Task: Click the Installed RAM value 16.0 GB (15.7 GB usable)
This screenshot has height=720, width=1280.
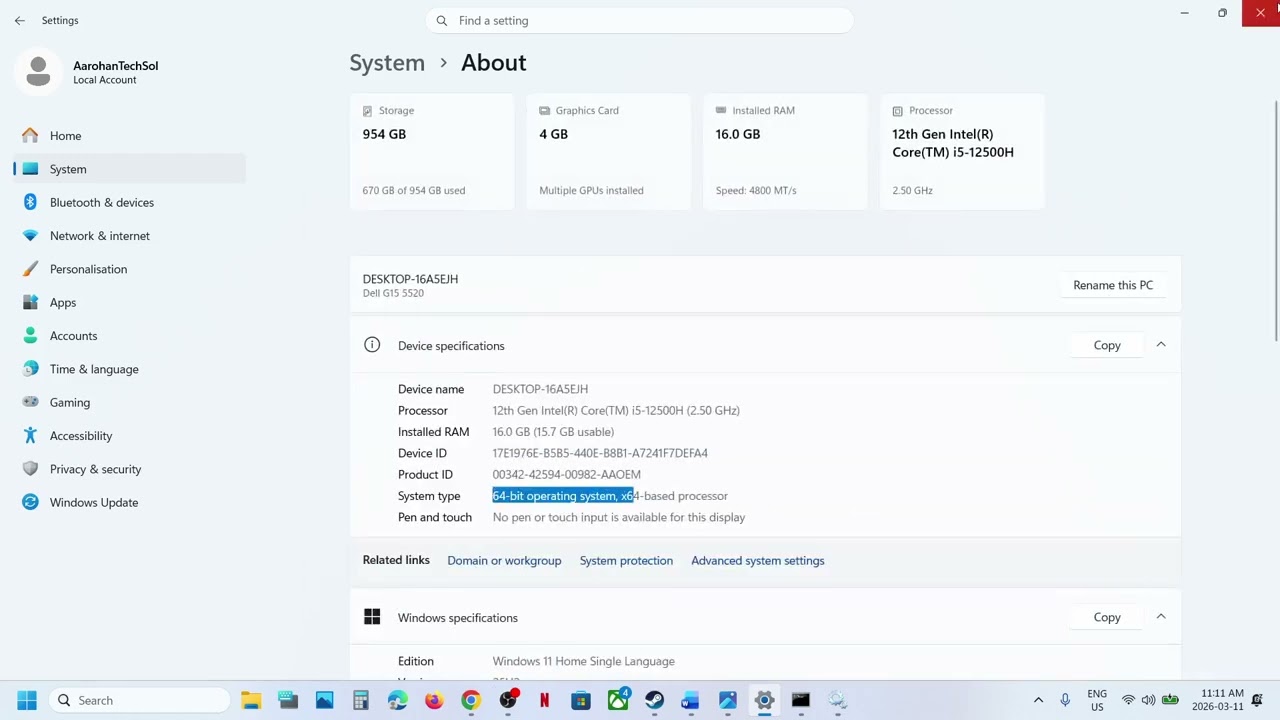Action: (x=553, y=432)
